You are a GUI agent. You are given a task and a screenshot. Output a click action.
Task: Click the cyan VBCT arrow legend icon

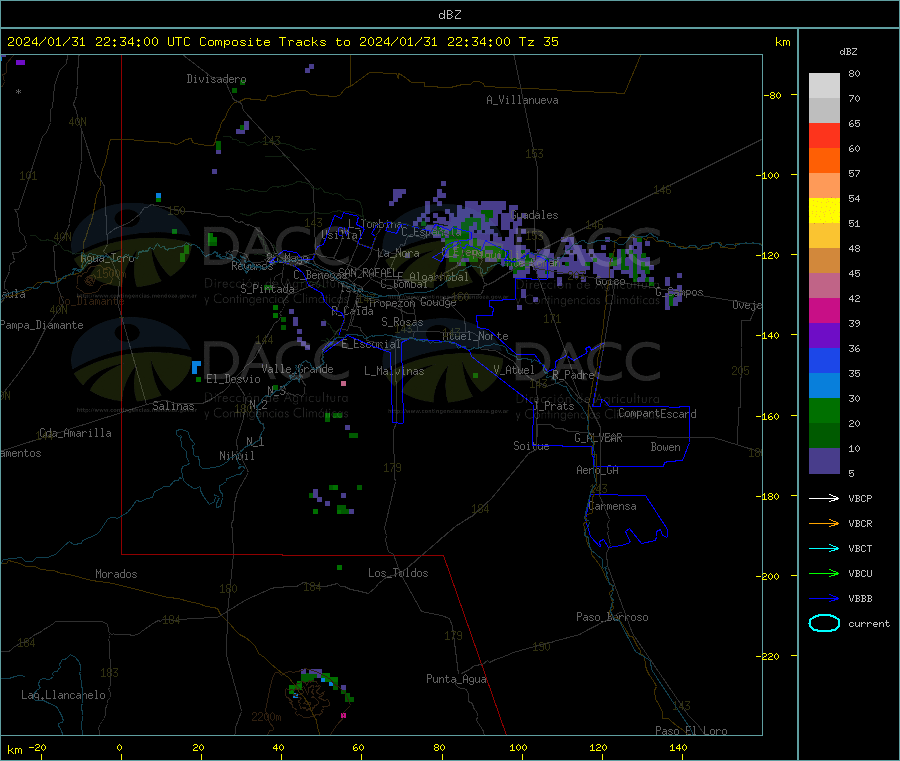824,548
